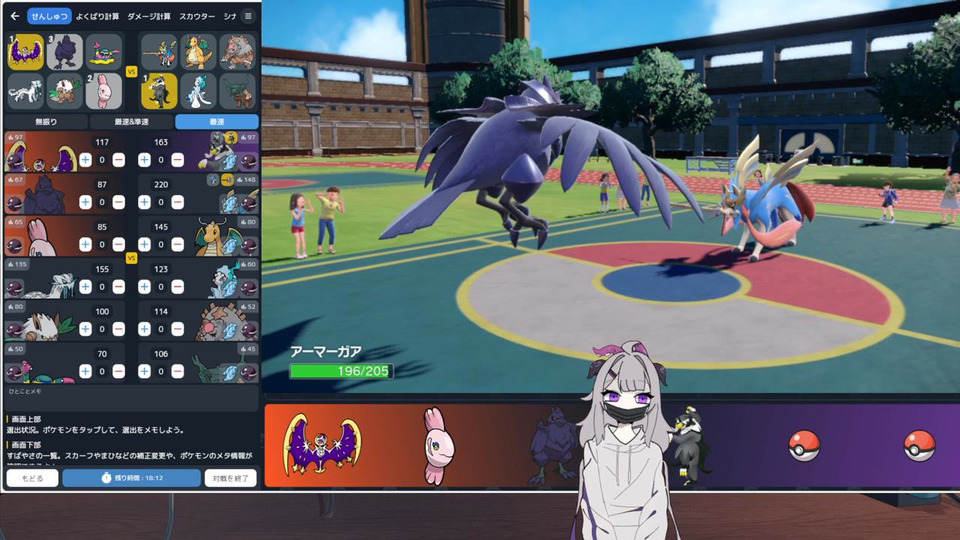
Task: Increase rank for Chien-Pao speed 155 row
Action: (85, 287)
